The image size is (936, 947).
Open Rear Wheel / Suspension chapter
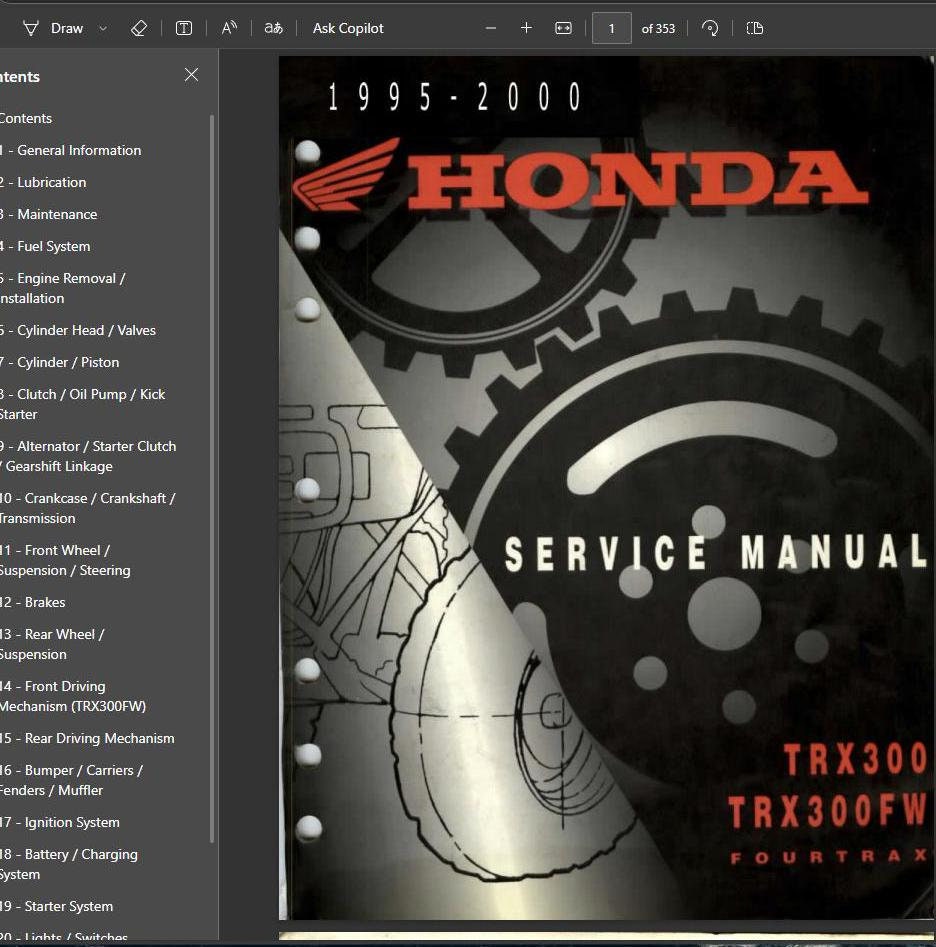pos(53,644)
